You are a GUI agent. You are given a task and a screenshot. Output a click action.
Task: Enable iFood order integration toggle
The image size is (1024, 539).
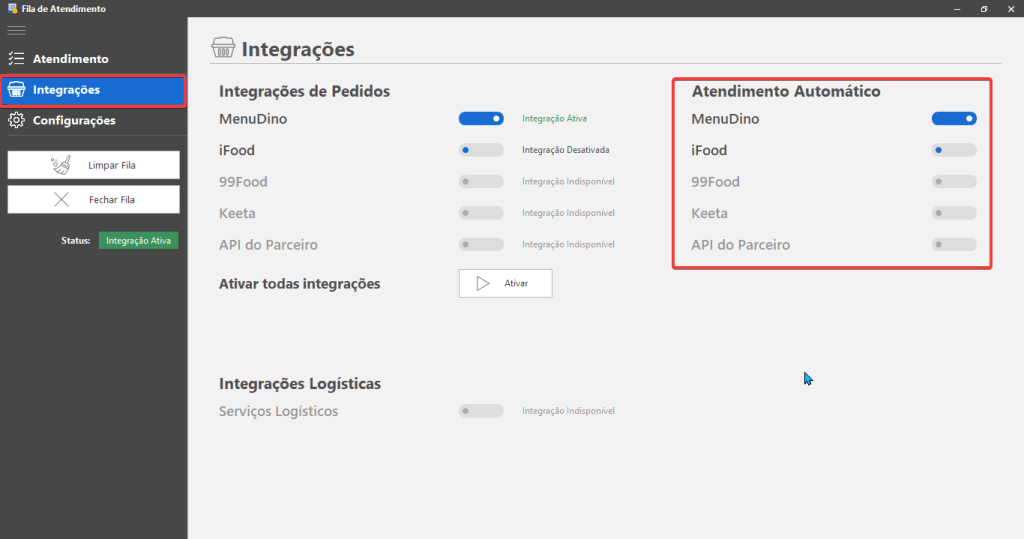point(481,150)
